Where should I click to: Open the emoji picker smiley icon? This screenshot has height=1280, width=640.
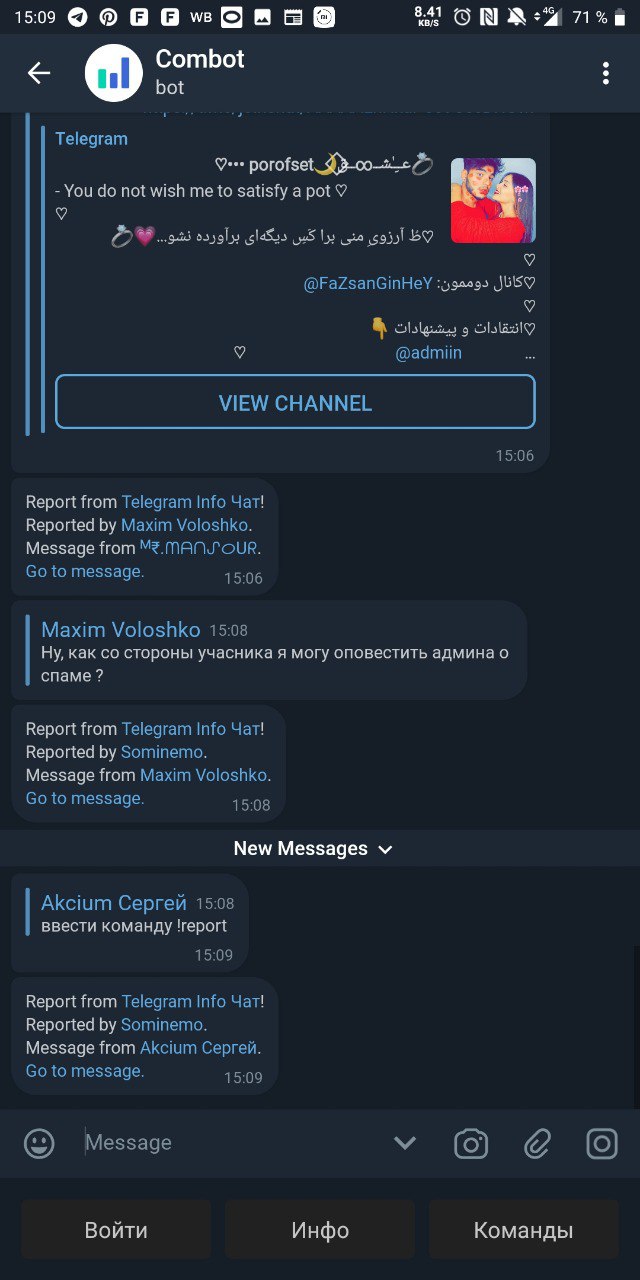point(39,1143)
